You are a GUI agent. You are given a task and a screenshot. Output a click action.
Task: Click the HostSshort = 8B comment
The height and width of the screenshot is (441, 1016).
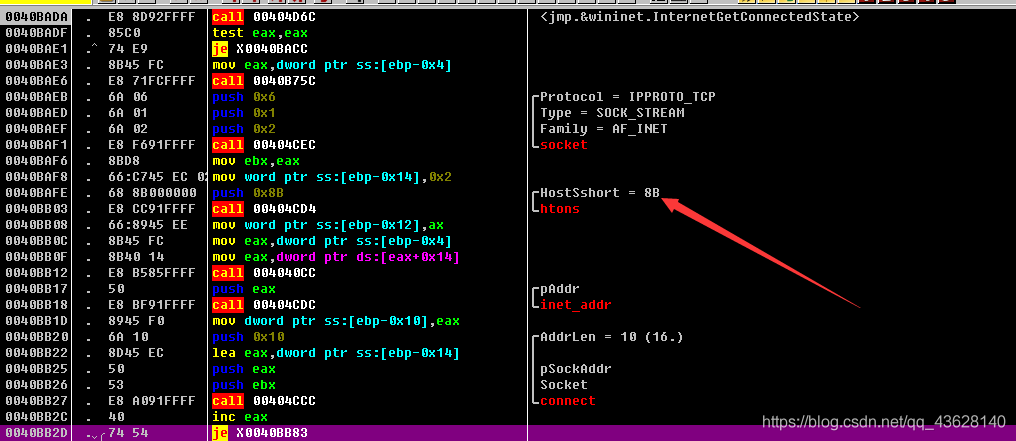[600, 192]
